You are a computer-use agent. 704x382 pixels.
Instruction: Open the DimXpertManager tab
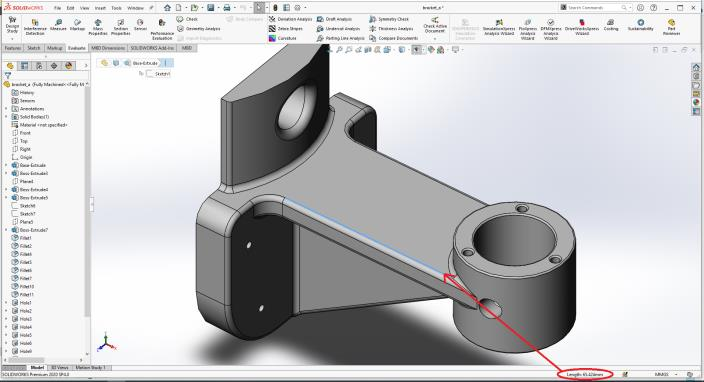(x=54, y=66)
